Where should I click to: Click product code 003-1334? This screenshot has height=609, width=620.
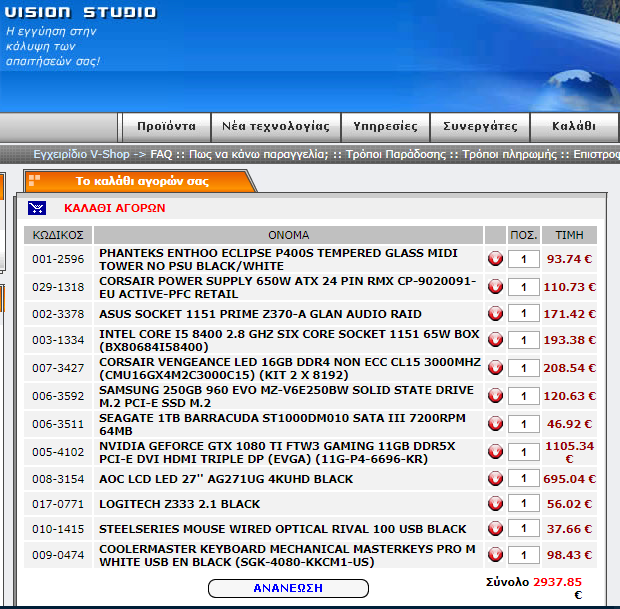(x=58, y=340)
